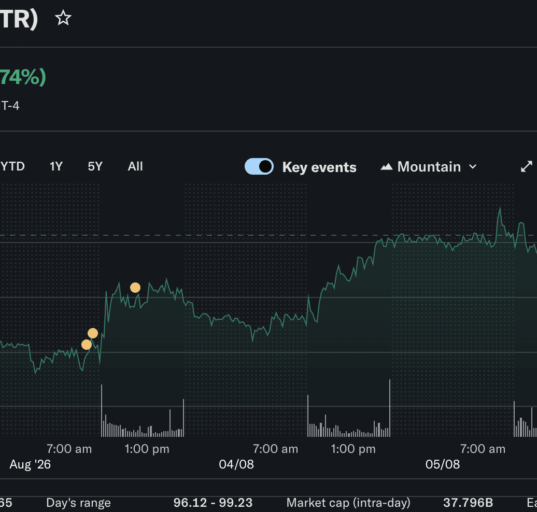Select the middle yellow key event marker
This screenshot has width=537, height=512.
pos(93,333)
